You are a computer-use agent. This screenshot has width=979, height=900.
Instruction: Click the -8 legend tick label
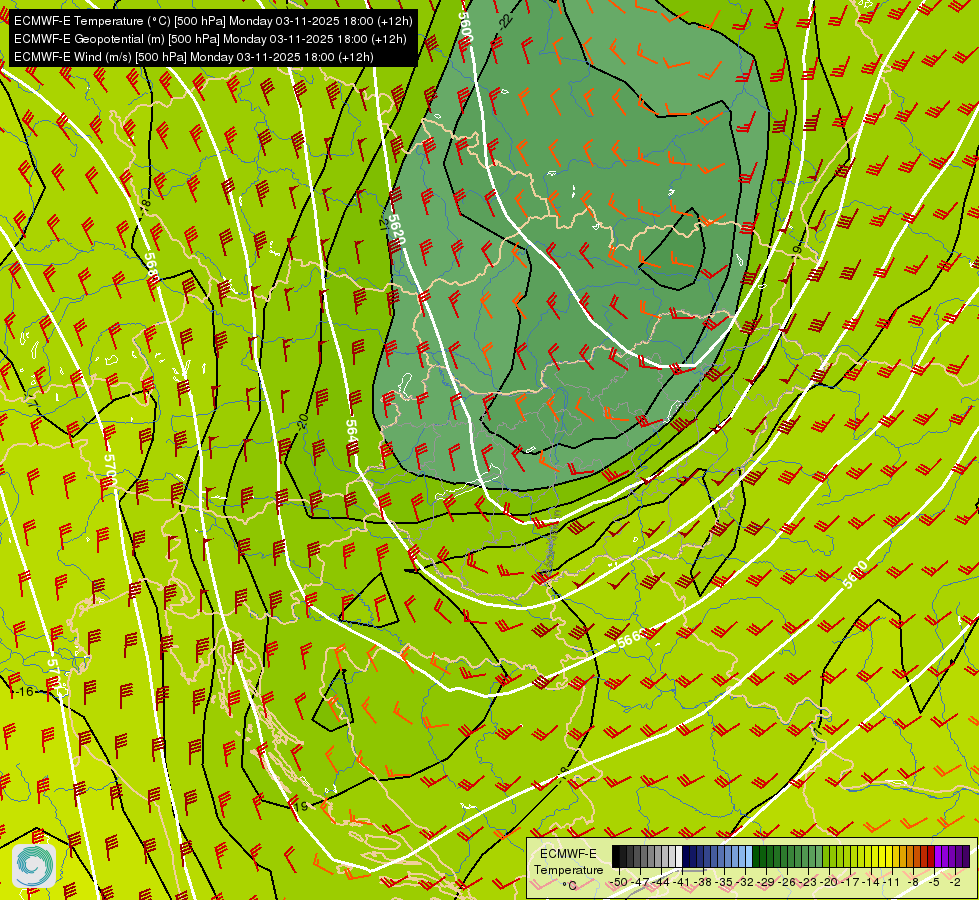913,882
